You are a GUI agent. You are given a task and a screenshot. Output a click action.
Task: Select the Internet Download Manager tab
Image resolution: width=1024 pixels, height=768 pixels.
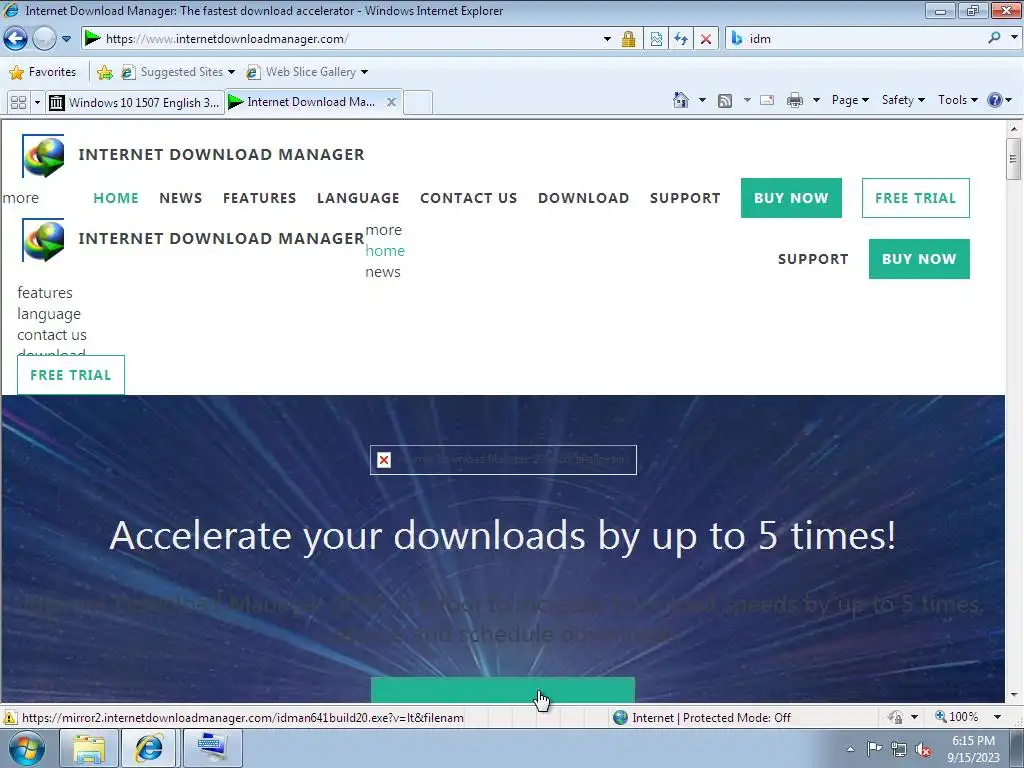pyautogui.click(x=304, y=102)
